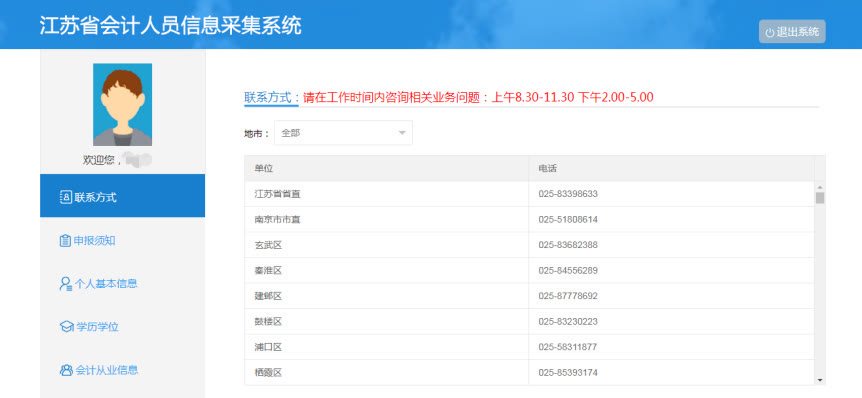Select the 建邺区 row

click(529, 296)
